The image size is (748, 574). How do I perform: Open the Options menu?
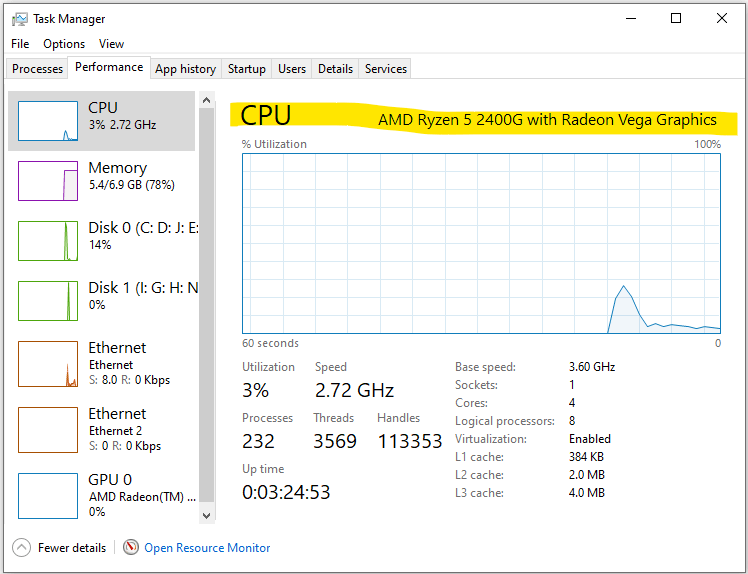pos(64,44)
